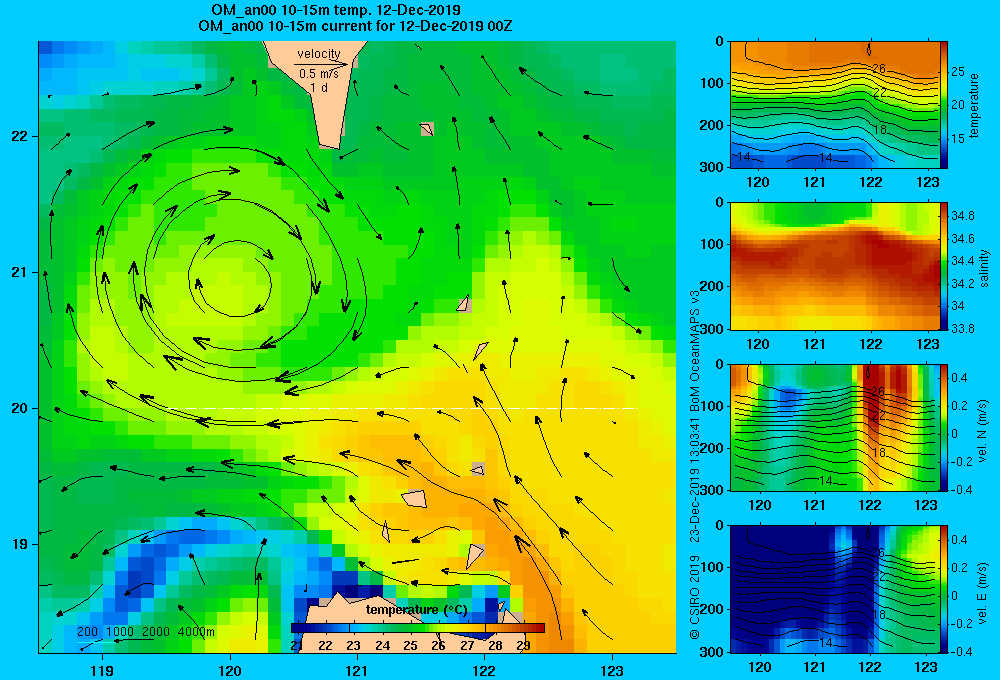Click the "0.5 m/s" velocity scale text
The height and width of the screenshot is (680, 1000).
[319, 74]
